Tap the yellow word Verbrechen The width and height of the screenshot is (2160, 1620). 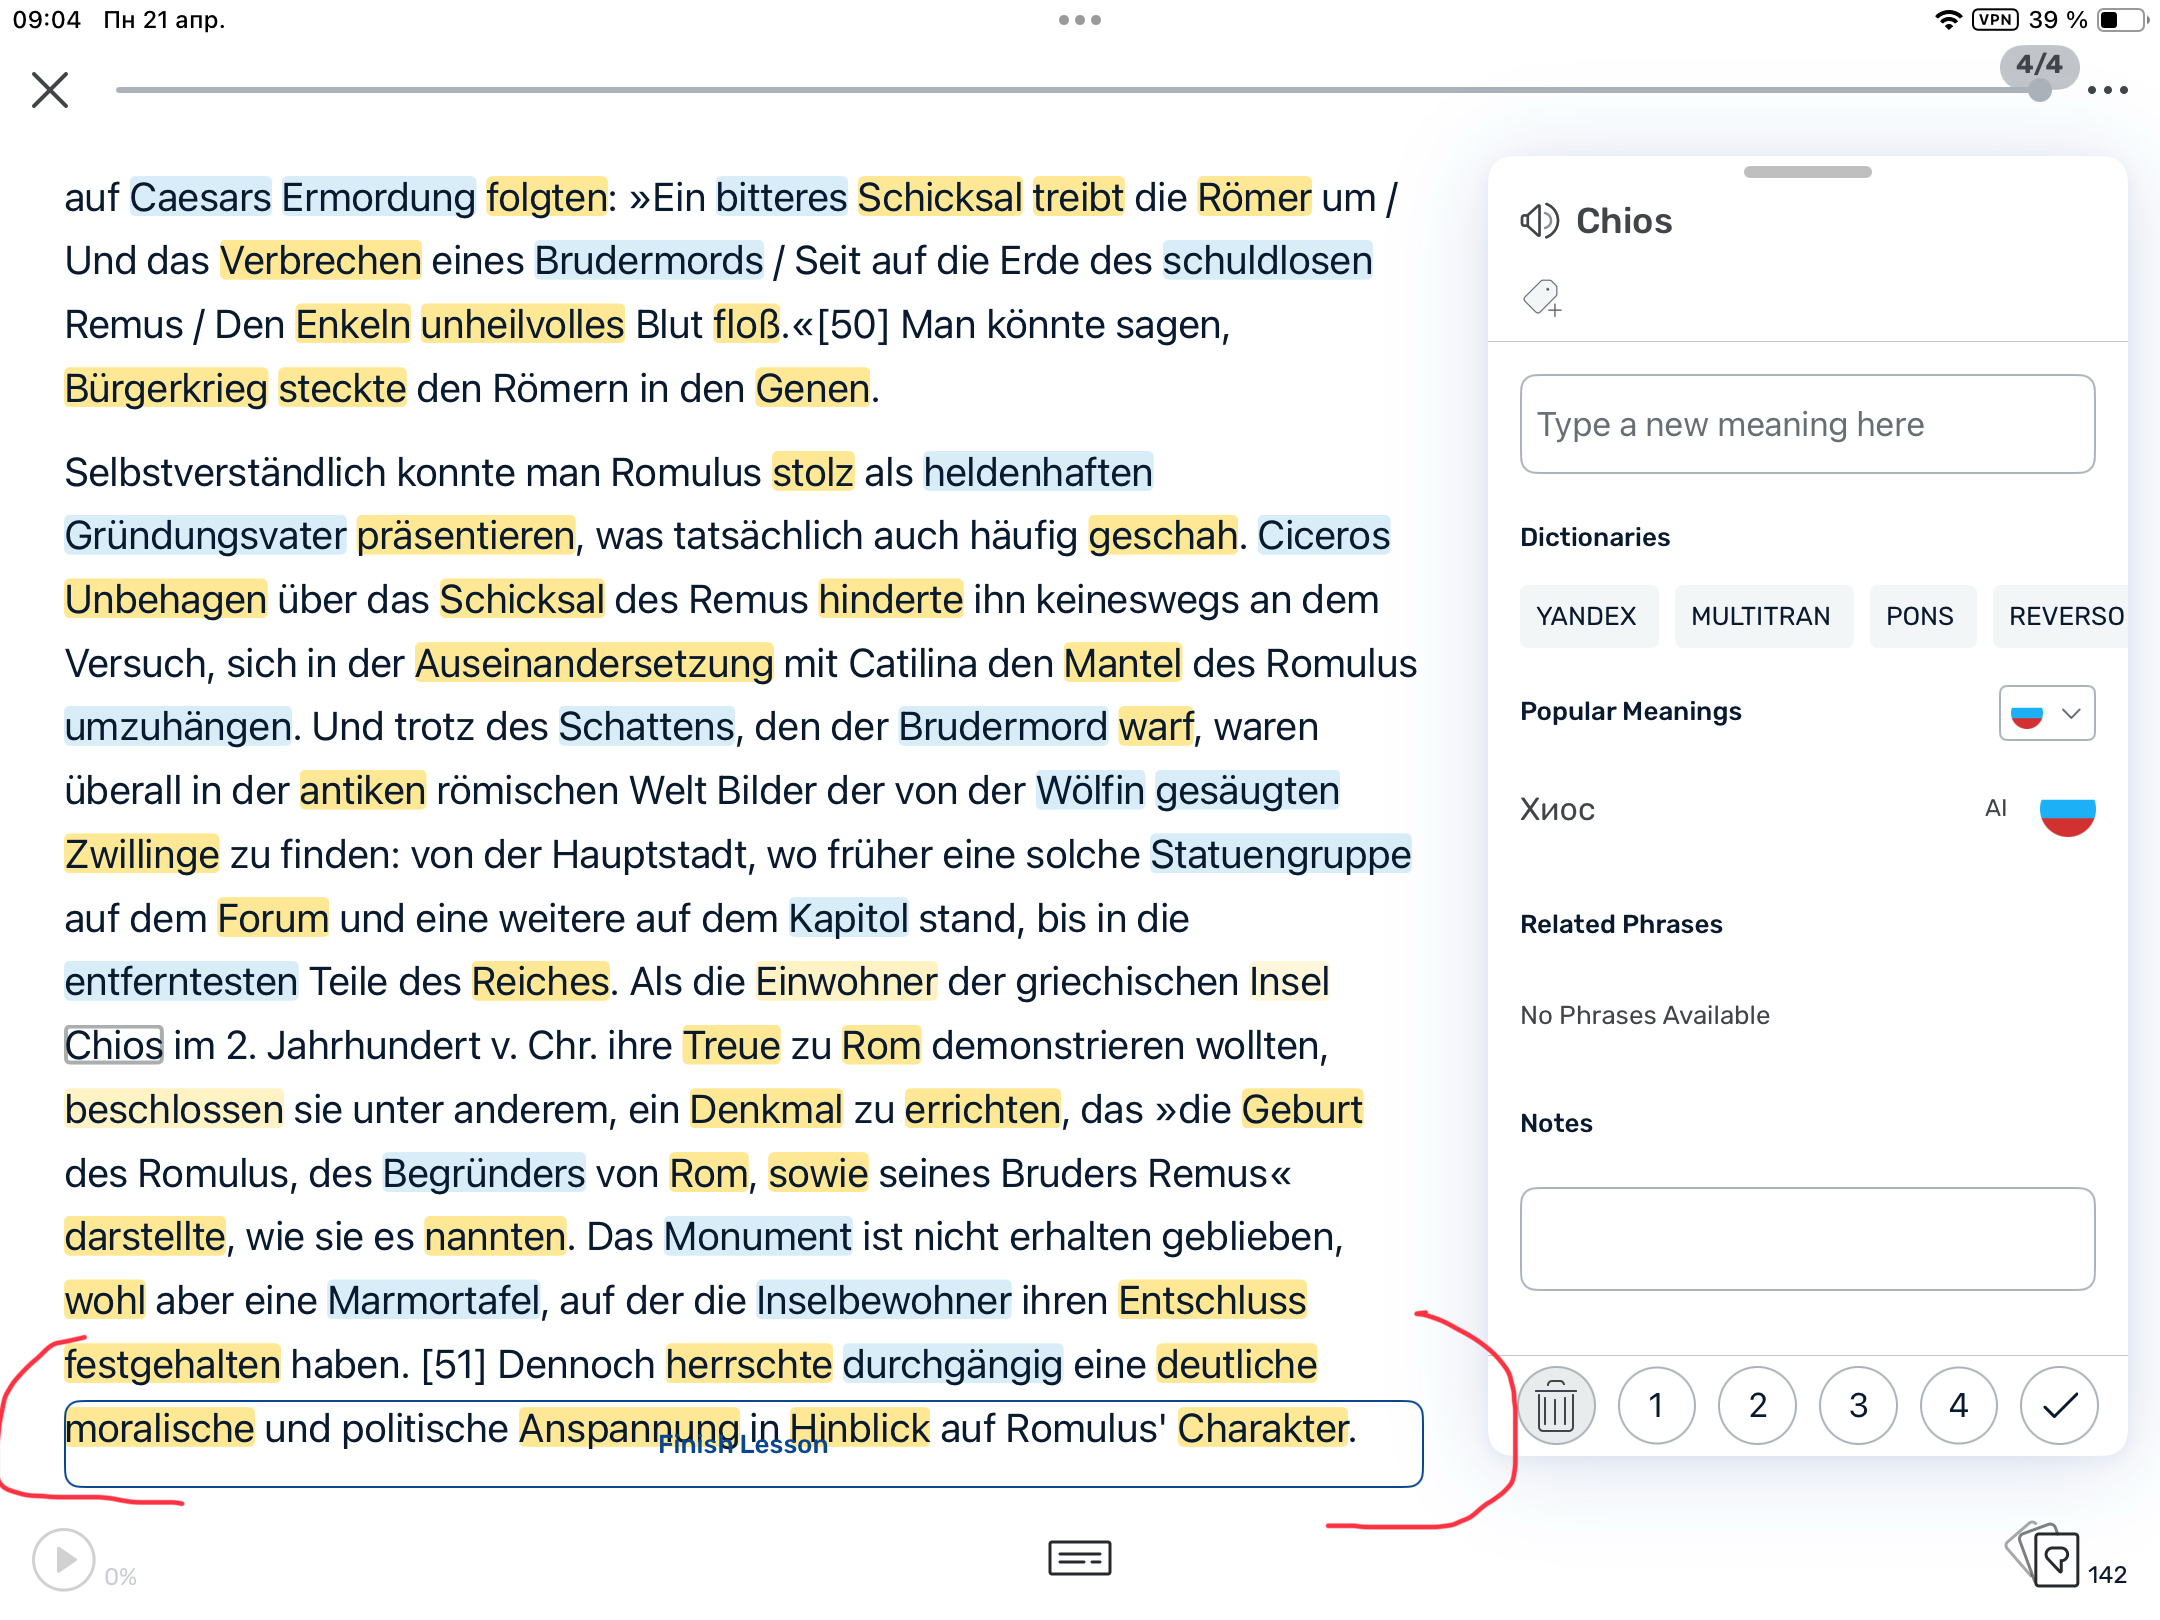coord(321,261)
